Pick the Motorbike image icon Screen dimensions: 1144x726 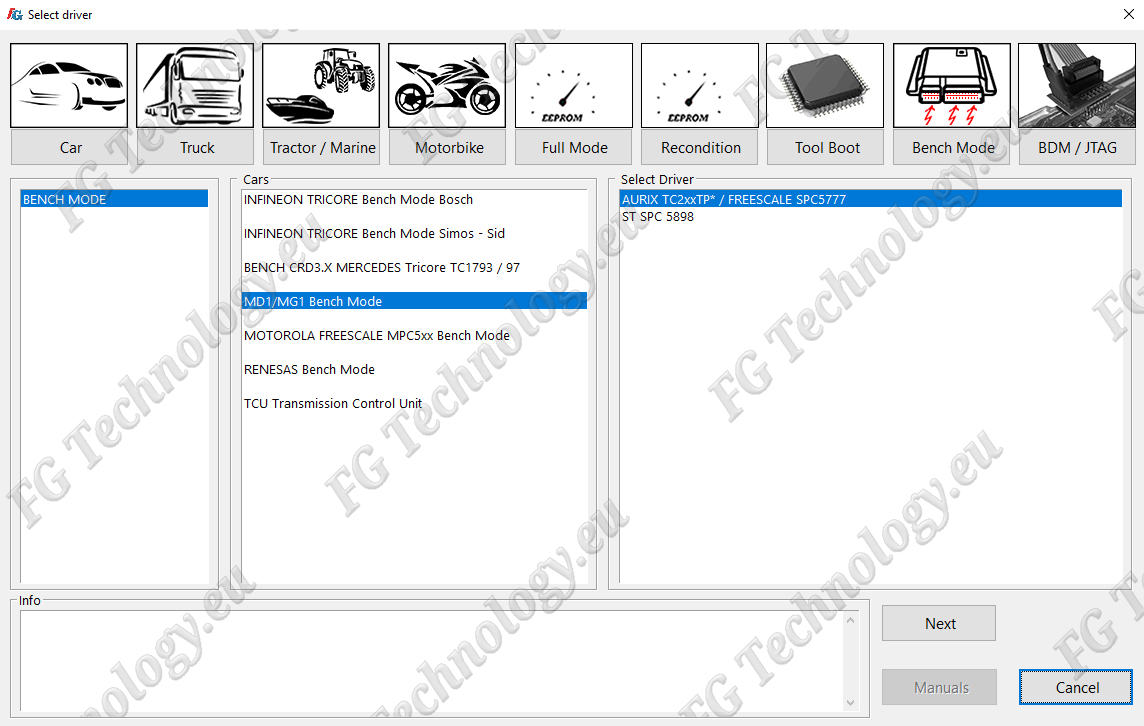[447, 86]
